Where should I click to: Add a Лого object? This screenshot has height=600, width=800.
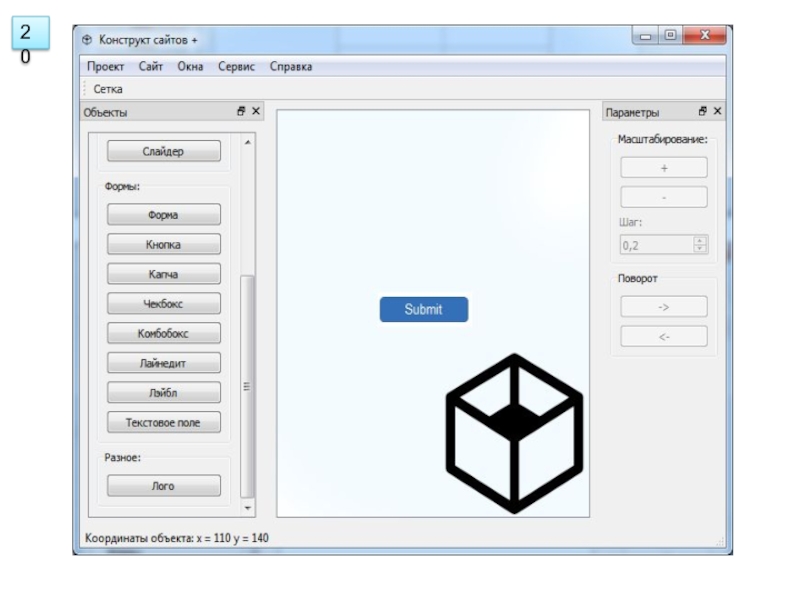click(164, 486)
